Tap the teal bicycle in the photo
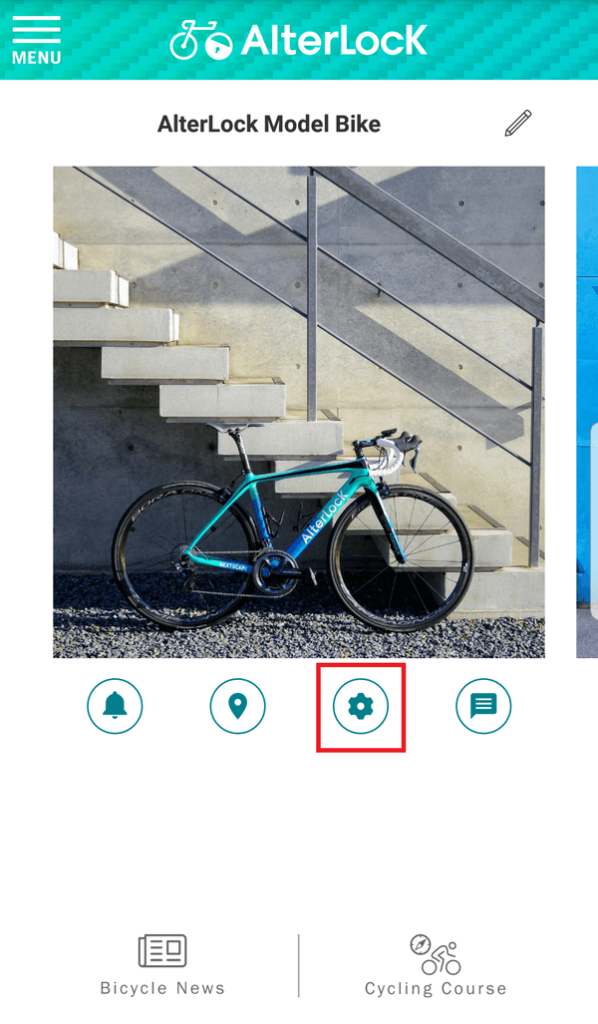The height and width of the screenshot is (1024, 598). 292,529
